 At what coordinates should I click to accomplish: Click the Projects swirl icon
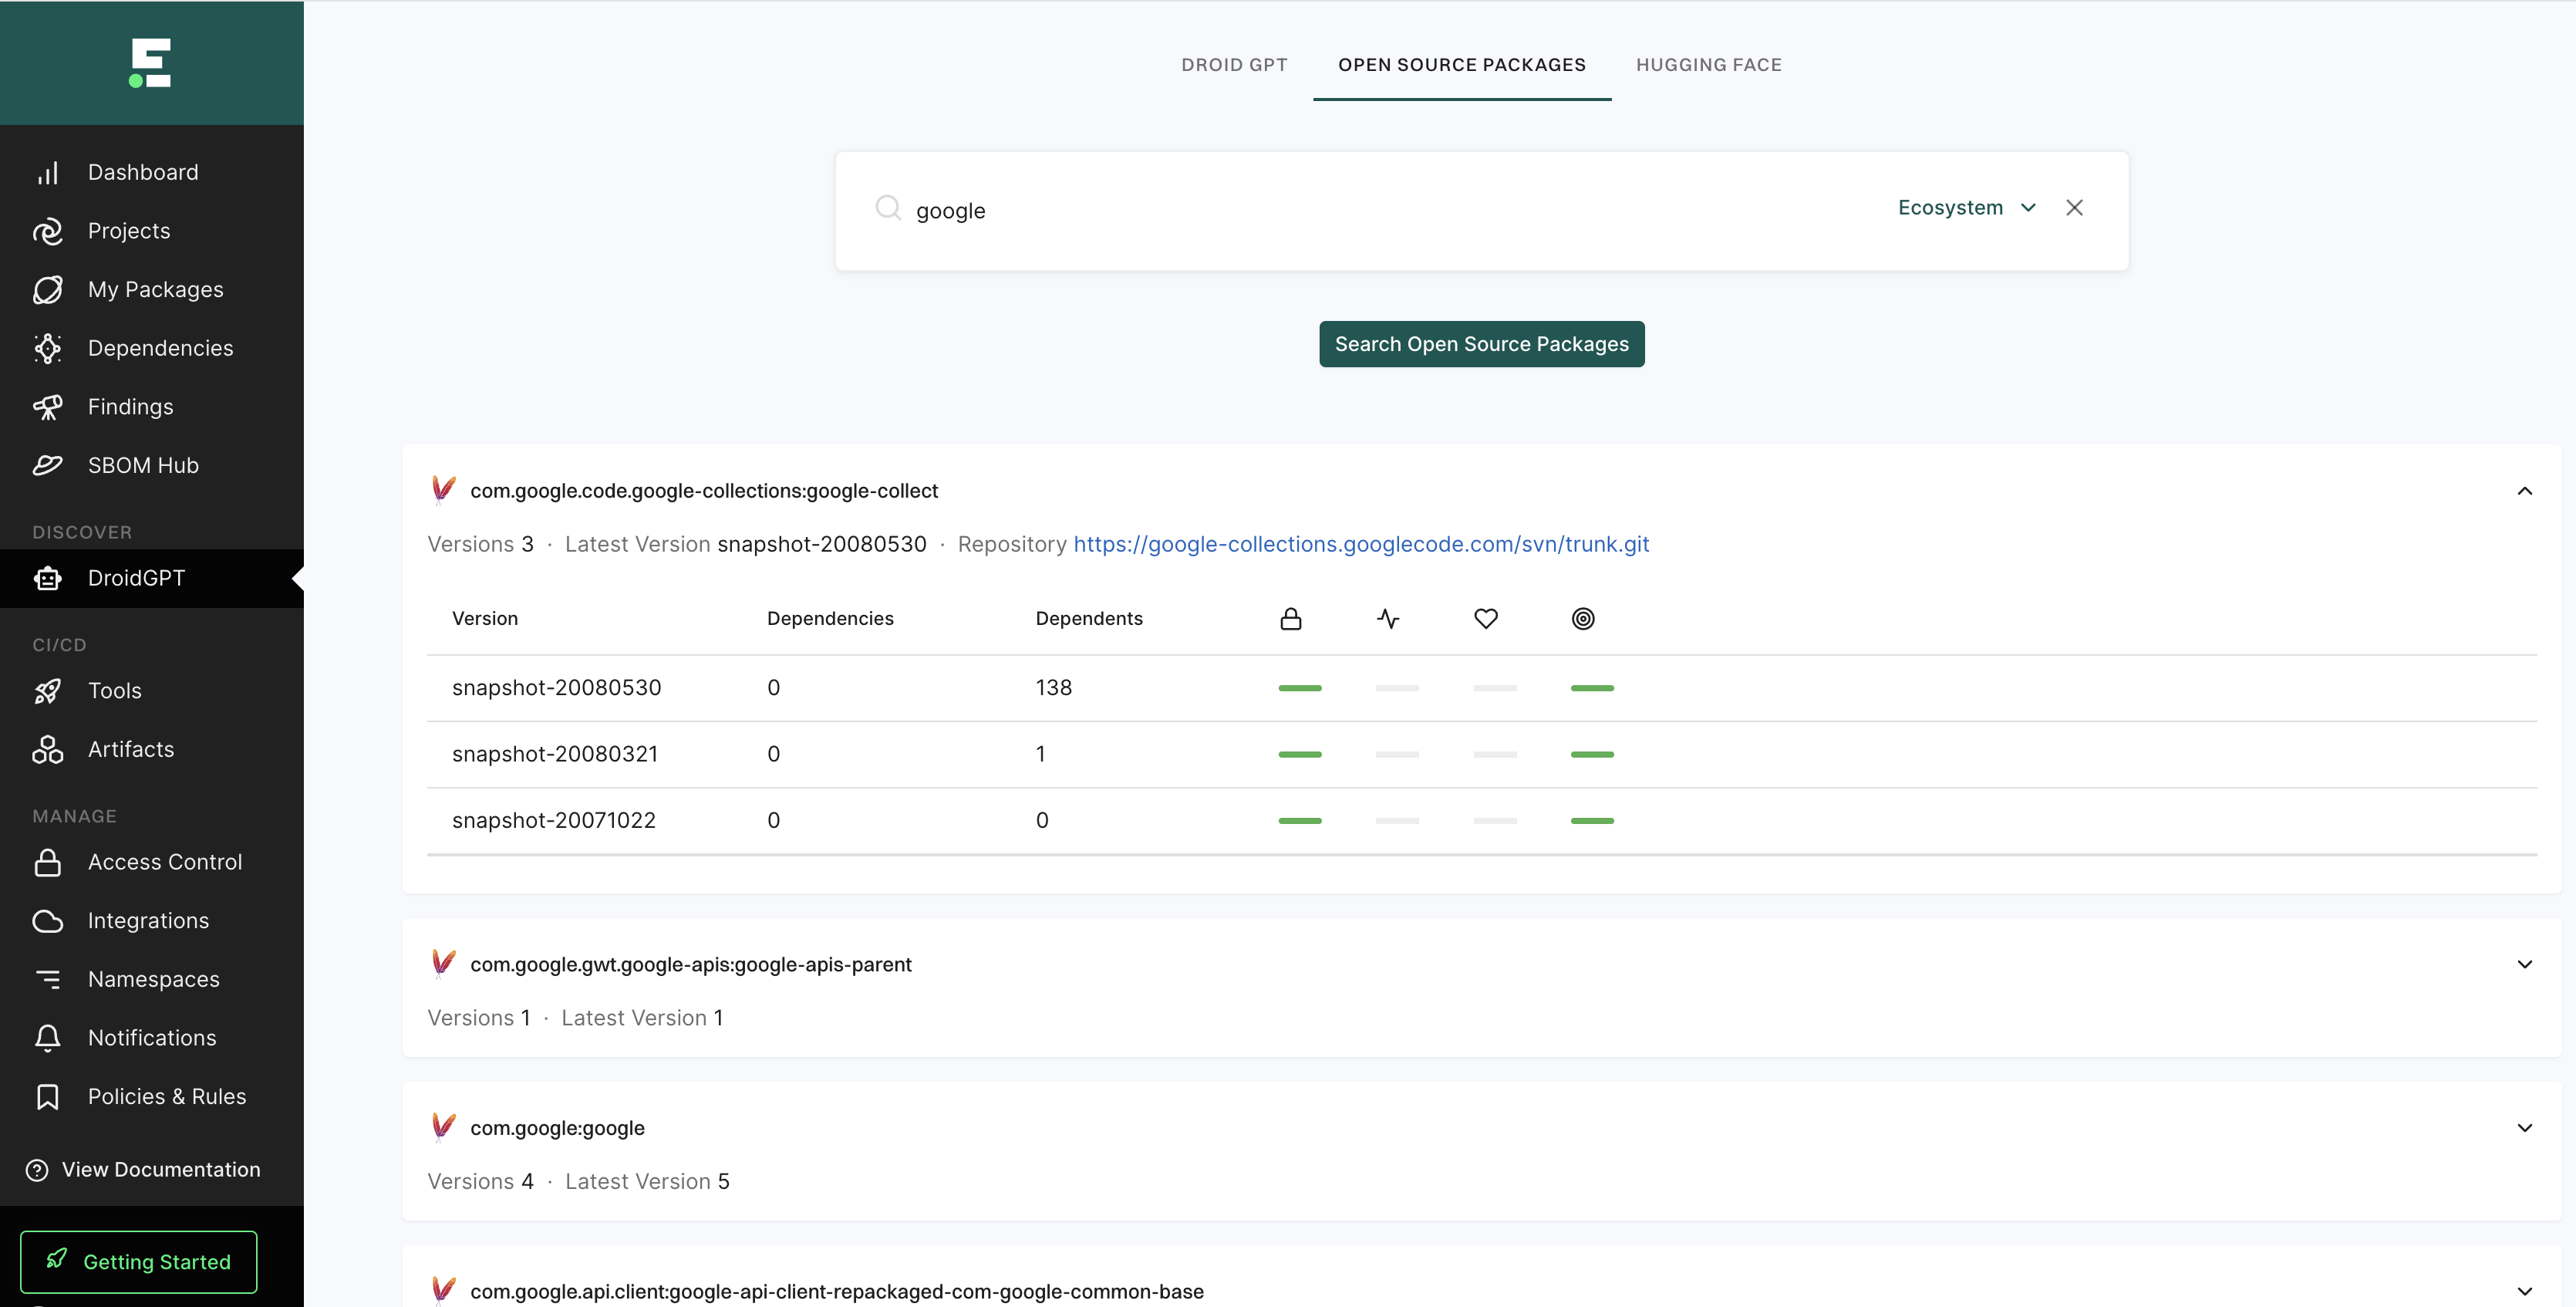[48, 231]
